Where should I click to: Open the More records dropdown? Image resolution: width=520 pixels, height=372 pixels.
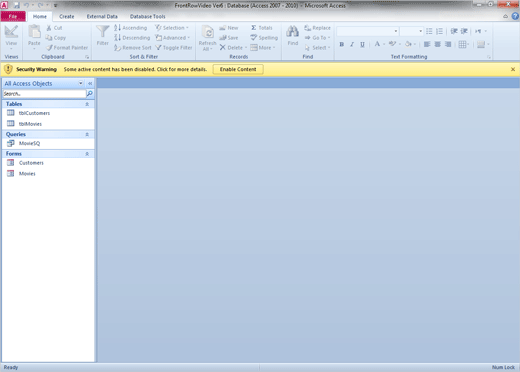pyautogui.click(x=263, y=48)
